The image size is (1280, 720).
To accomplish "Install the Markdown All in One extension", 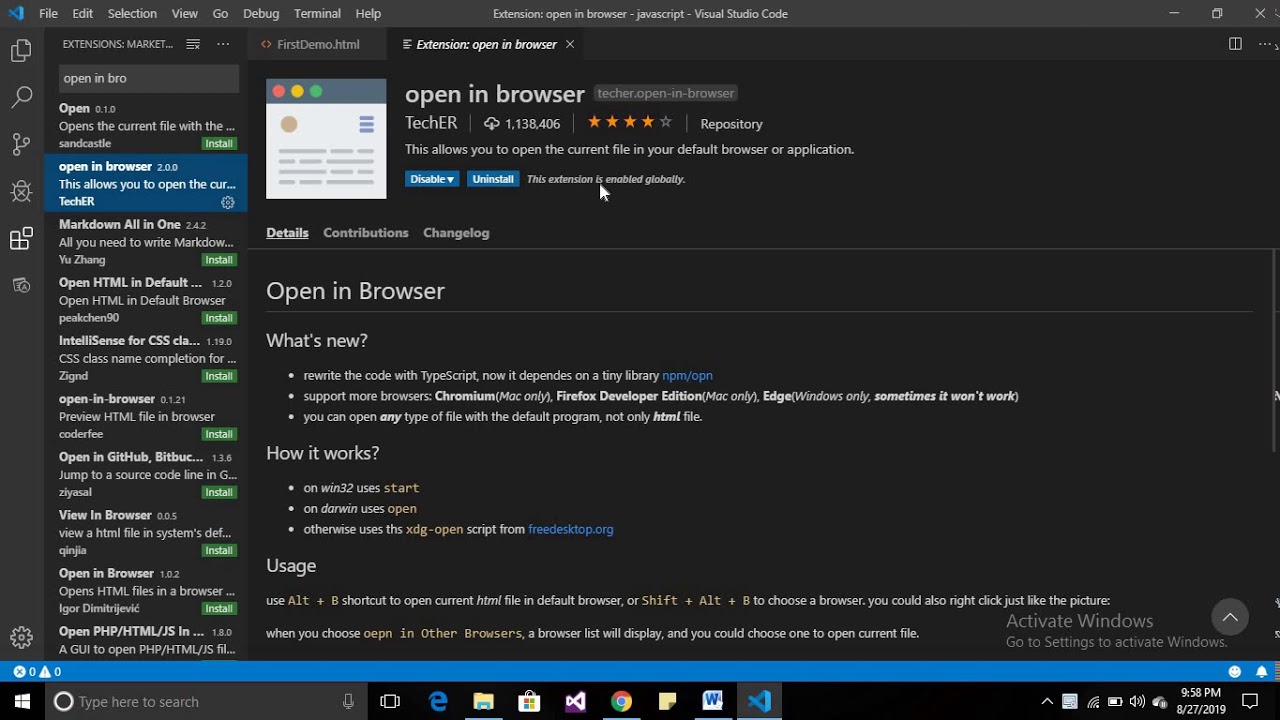I will click(219, 260).
